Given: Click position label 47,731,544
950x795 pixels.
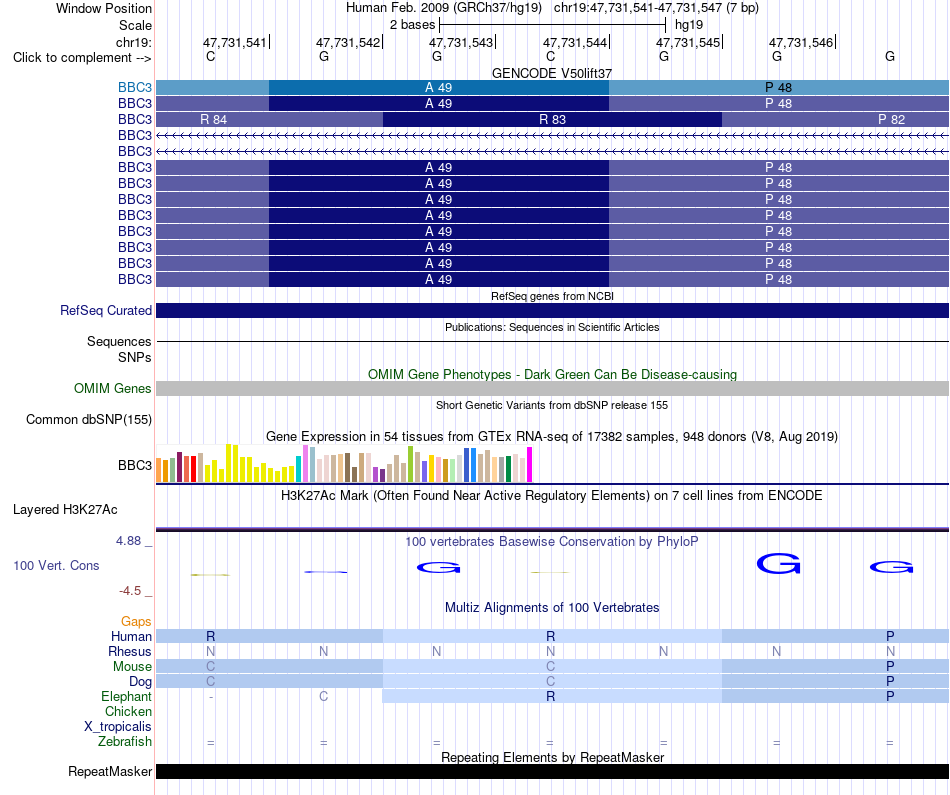Looking at the screenshot, I should pyautogui.click(x=574, y=42).
